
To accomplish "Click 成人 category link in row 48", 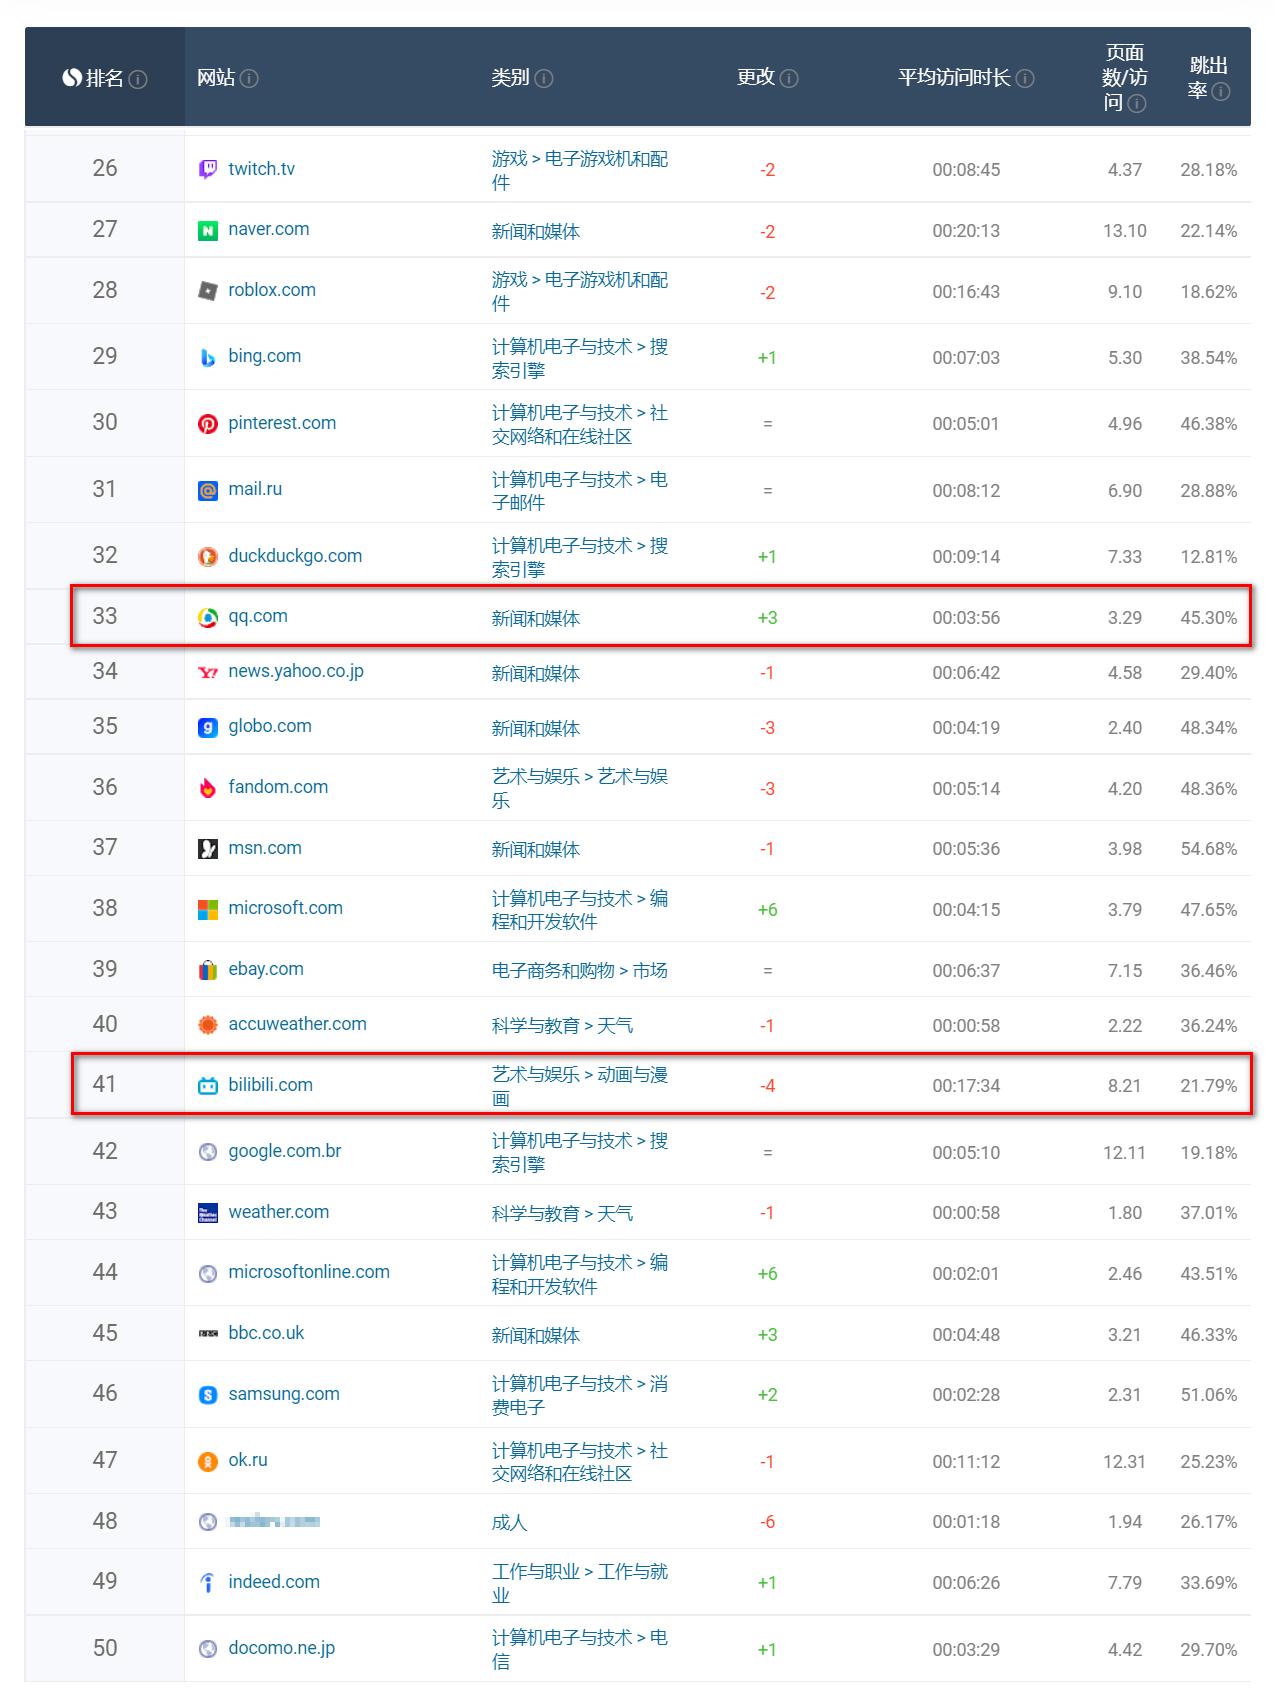I will tap(509, 1522).
